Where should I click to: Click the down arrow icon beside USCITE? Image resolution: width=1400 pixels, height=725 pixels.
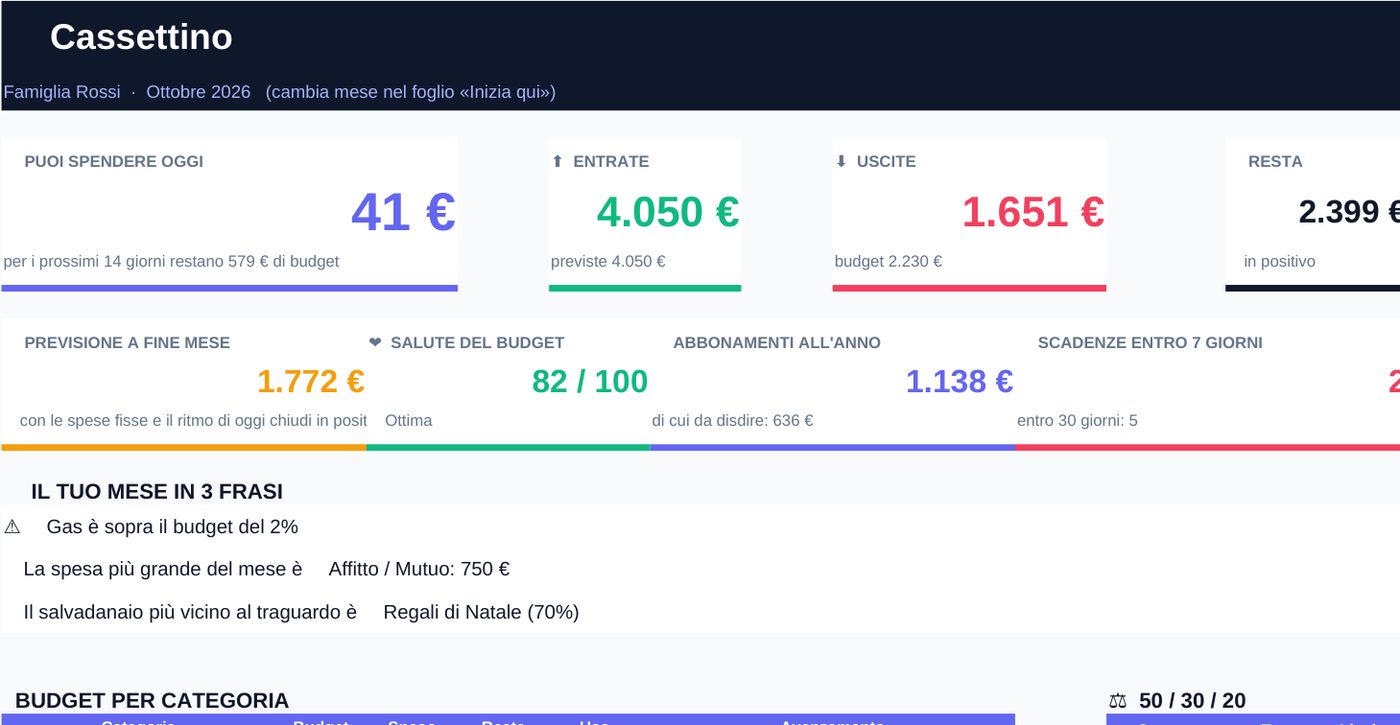coord(841,161)
